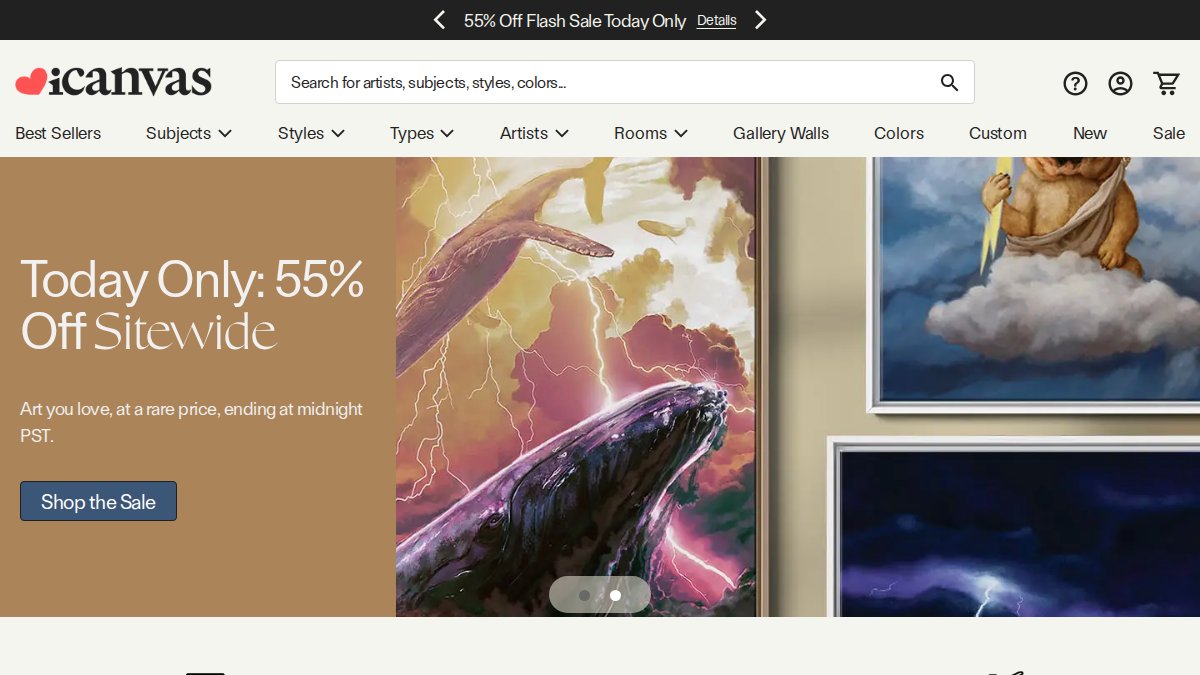Click the Today Only 55% Off headline
The height and width of the screenshot is (675, 1200).
pos(193,304)
